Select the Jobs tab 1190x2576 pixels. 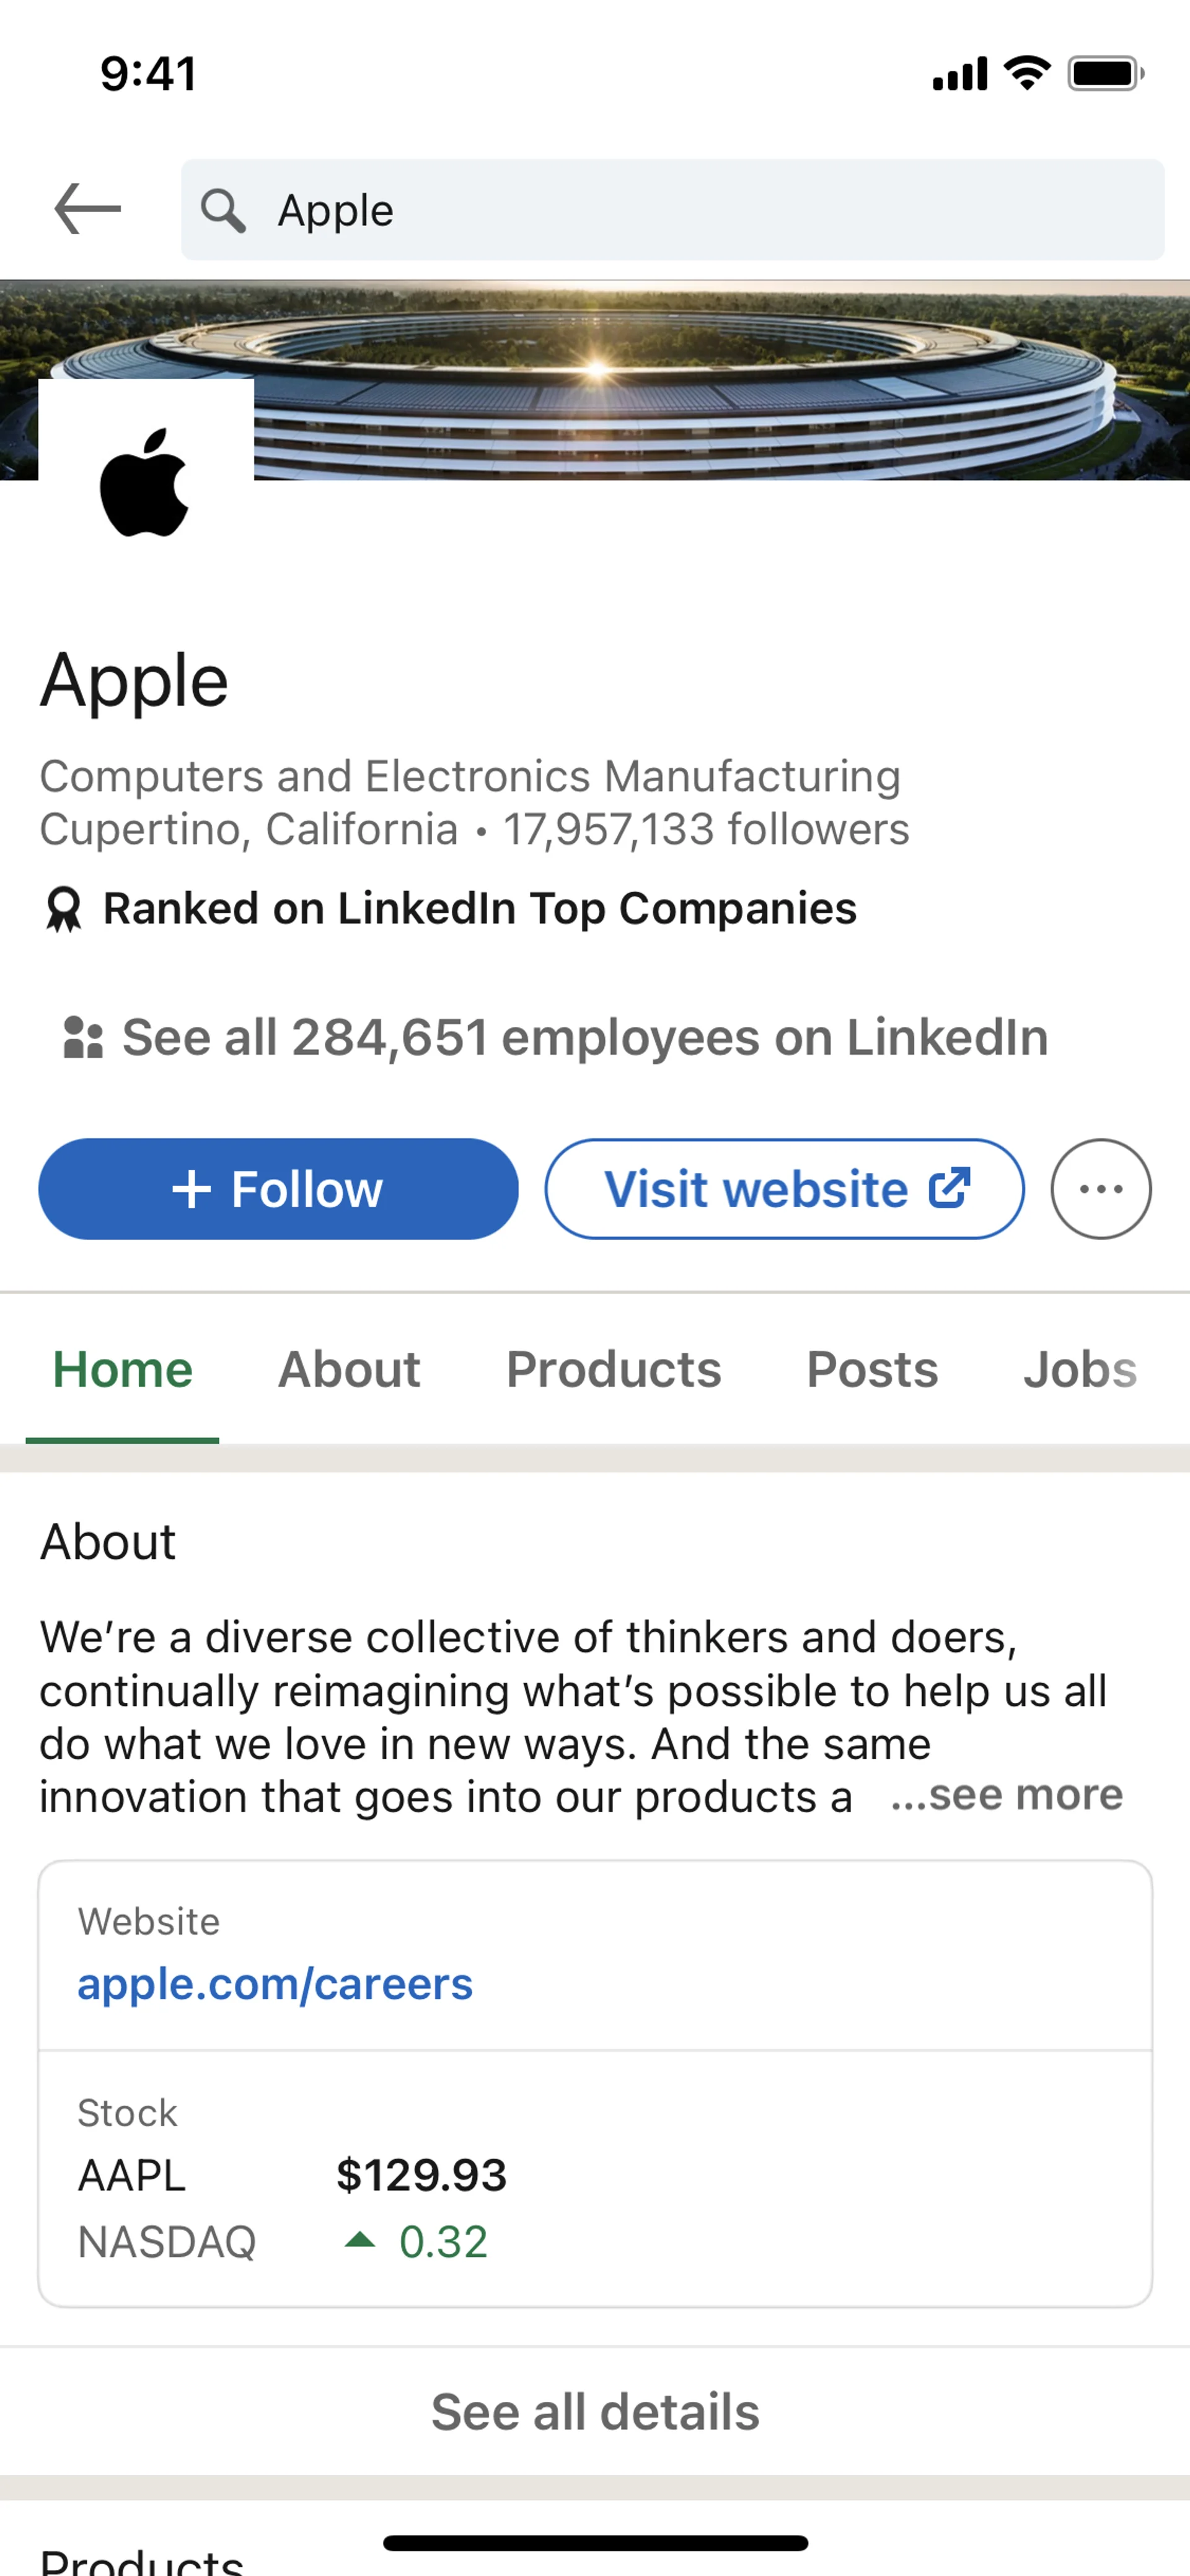[1079, 1369]
